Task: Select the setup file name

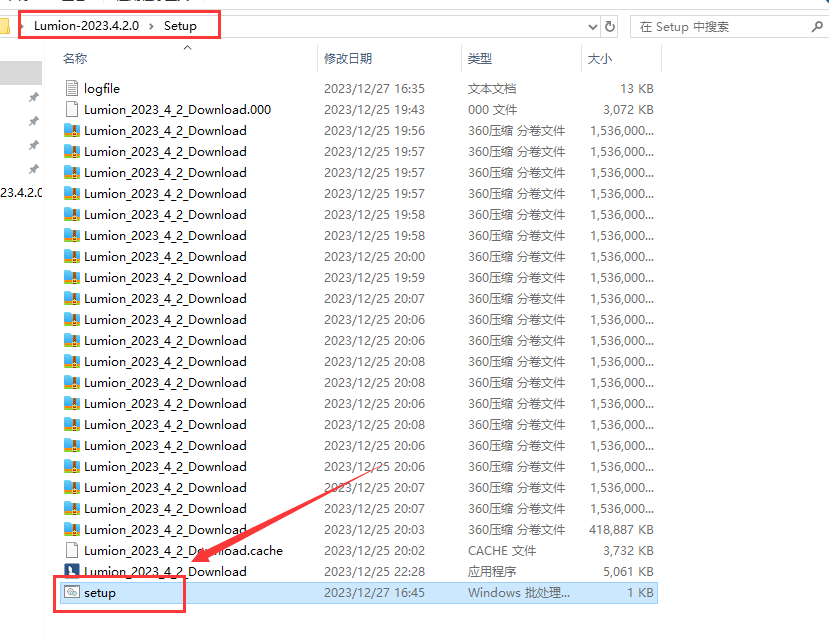Action: pos(99,593)
